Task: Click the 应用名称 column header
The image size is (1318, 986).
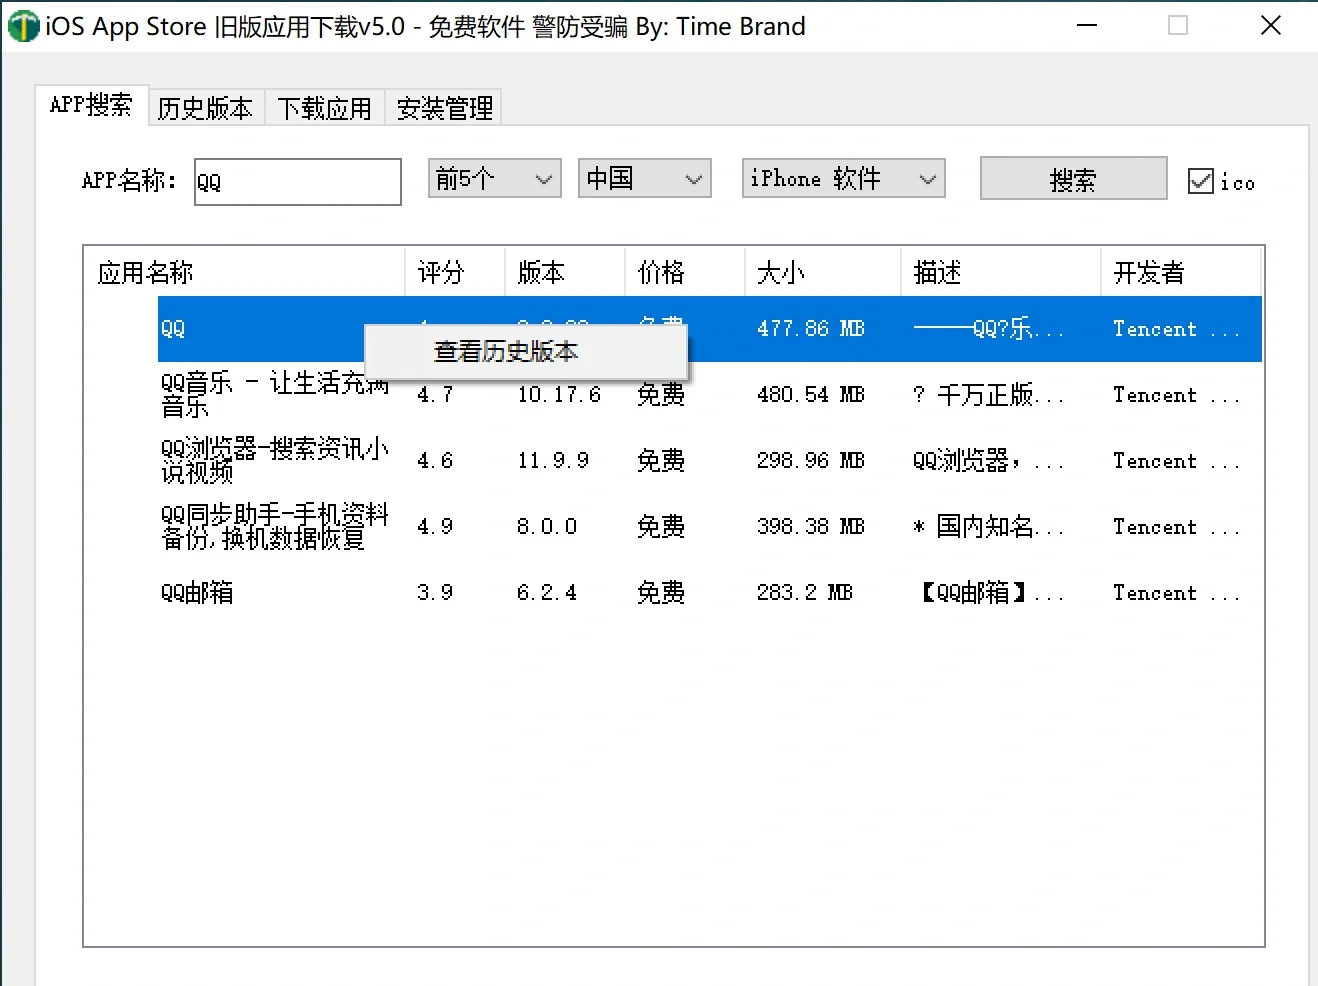Action: 143,271
